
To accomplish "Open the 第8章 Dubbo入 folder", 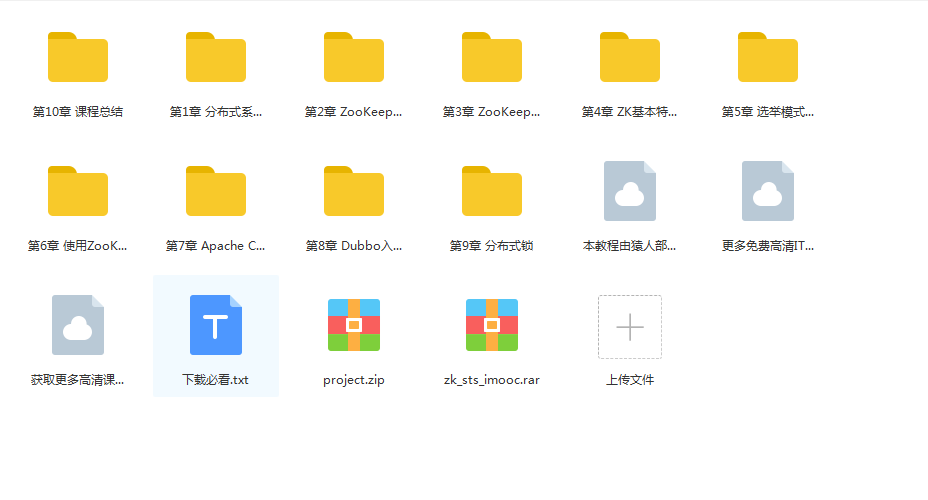I will pos(354,192).
